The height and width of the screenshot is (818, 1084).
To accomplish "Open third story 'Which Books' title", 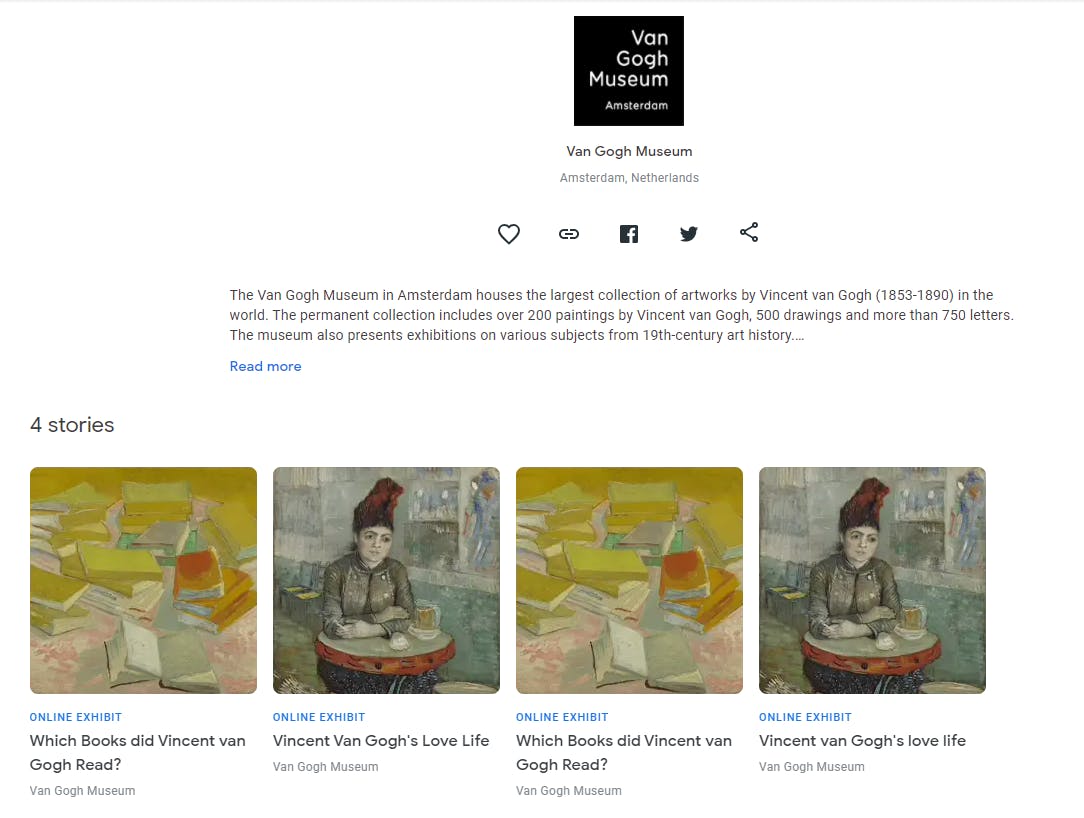I will tap(624, 752).
